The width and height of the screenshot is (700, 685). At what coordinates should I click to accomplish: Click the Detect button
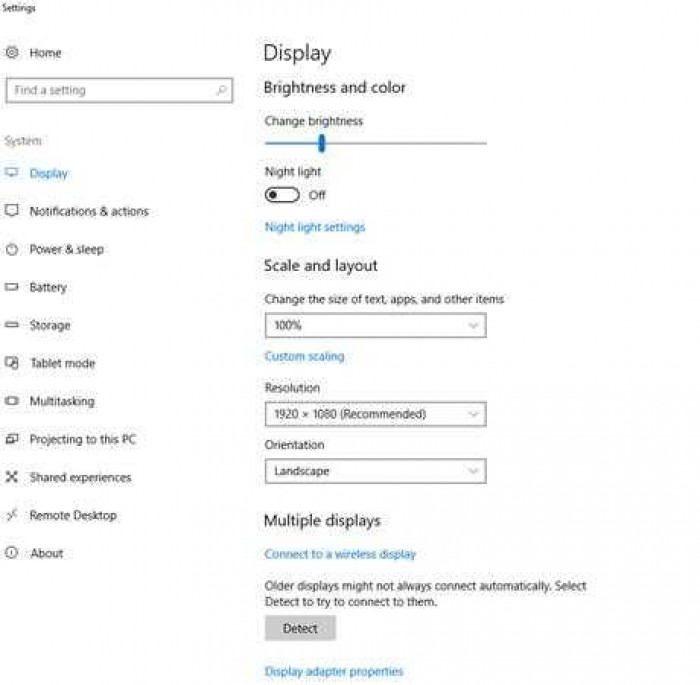tap(300, 628)
